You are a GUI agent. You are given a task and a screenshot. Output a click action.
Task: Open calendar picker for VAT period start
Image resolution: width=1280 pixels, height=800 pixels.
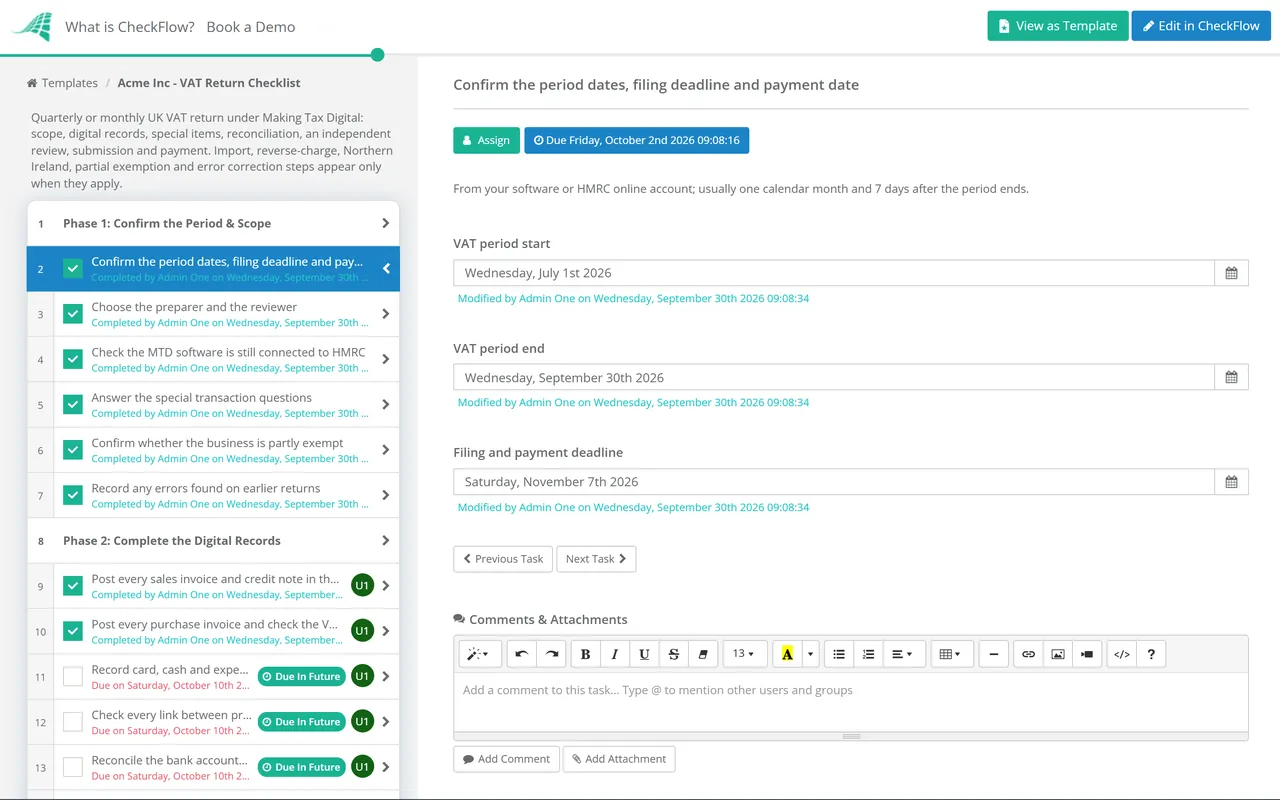pos(1231,273)
